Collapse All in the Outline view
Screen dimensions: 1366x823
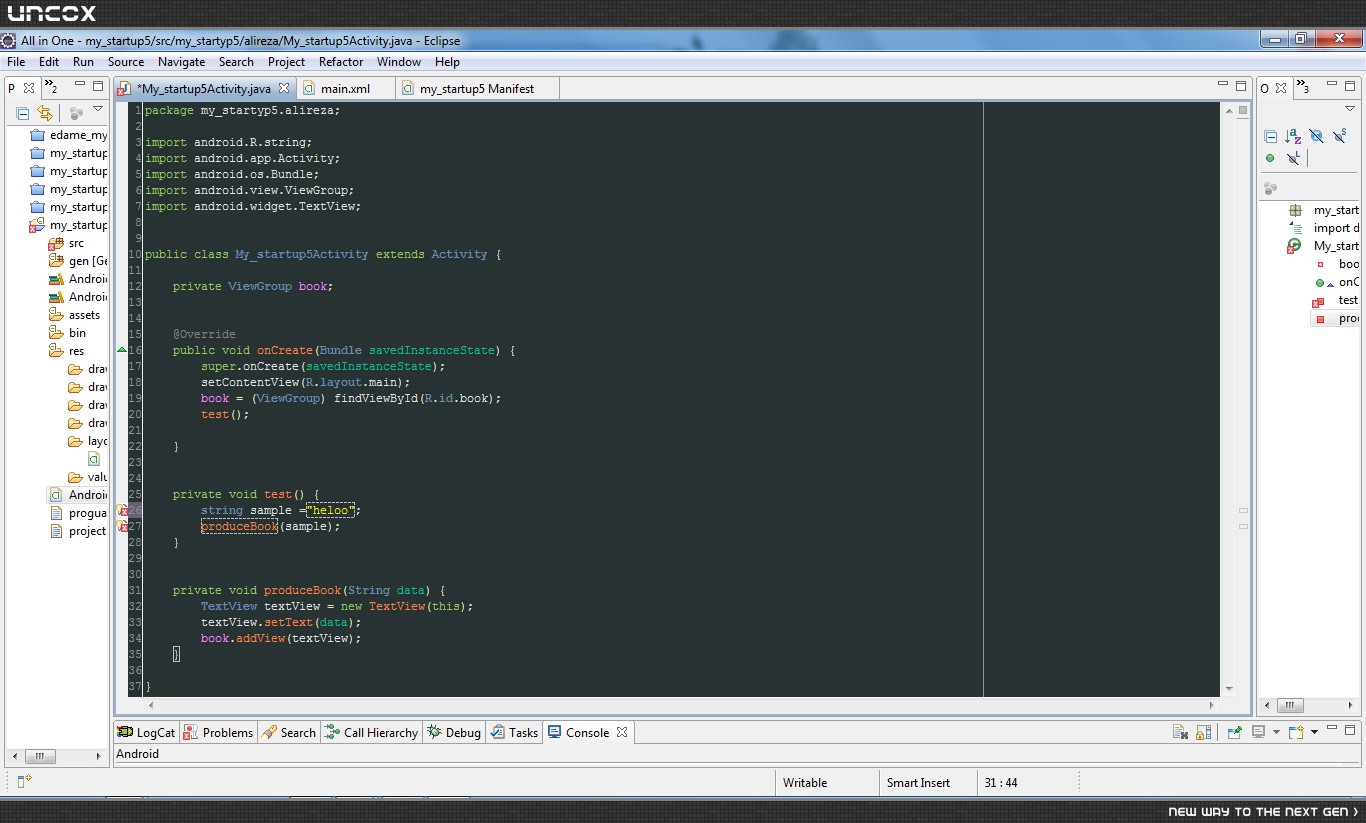point(1270,137)
